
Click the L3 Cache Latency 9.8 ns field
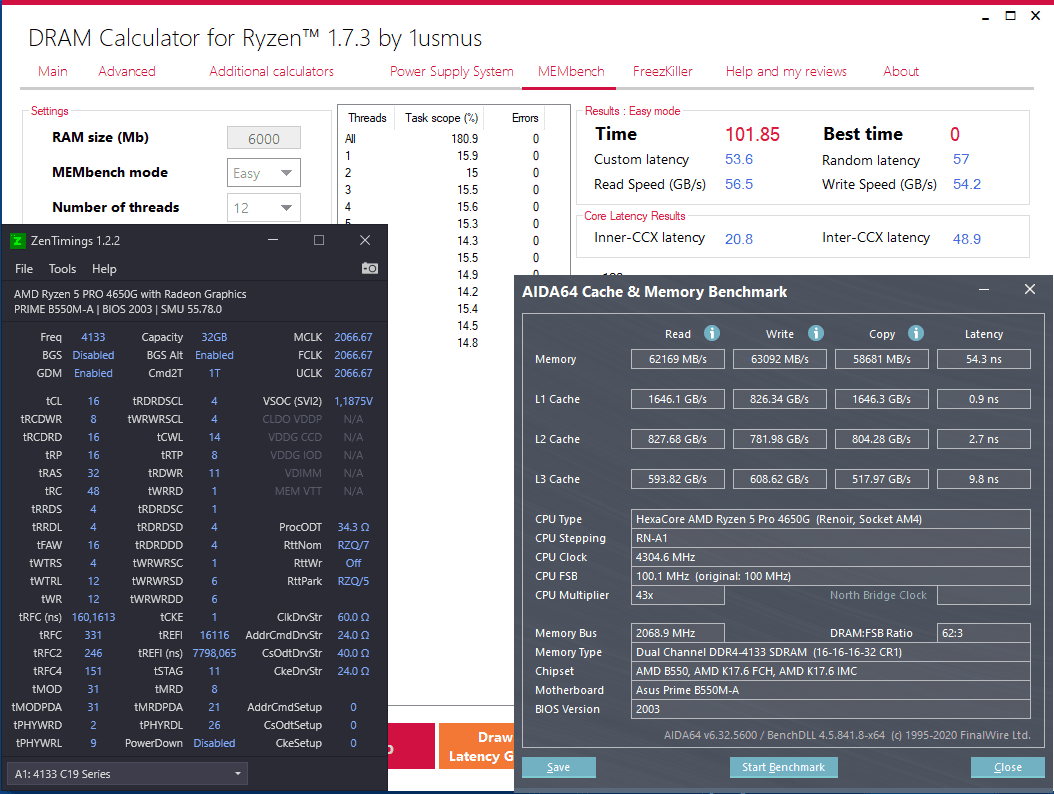point(983,479)
